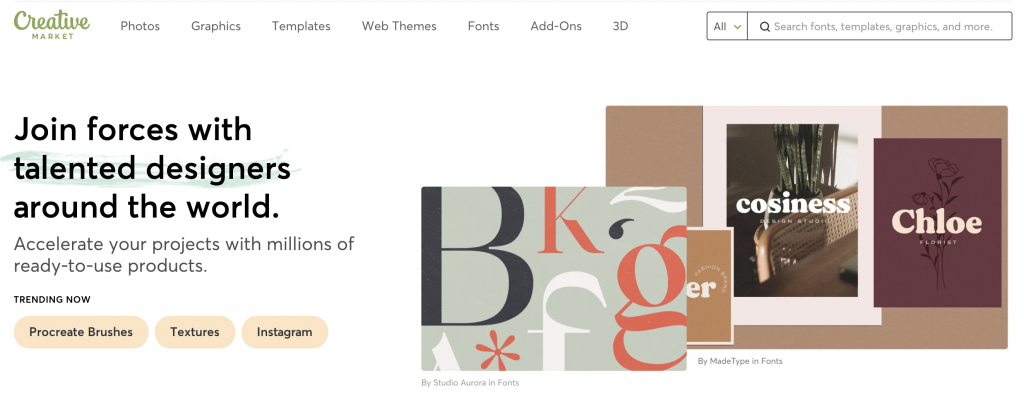The width and height of the screenshot is (1024, 398).
Task: Click the Join forces with talented designers headline
Action: point(152,169)
